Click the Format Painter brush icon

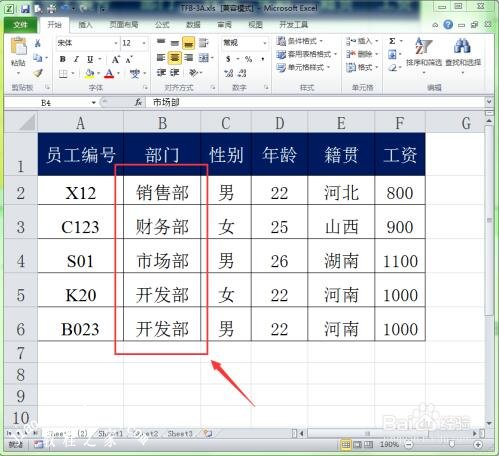coord(38,73)
